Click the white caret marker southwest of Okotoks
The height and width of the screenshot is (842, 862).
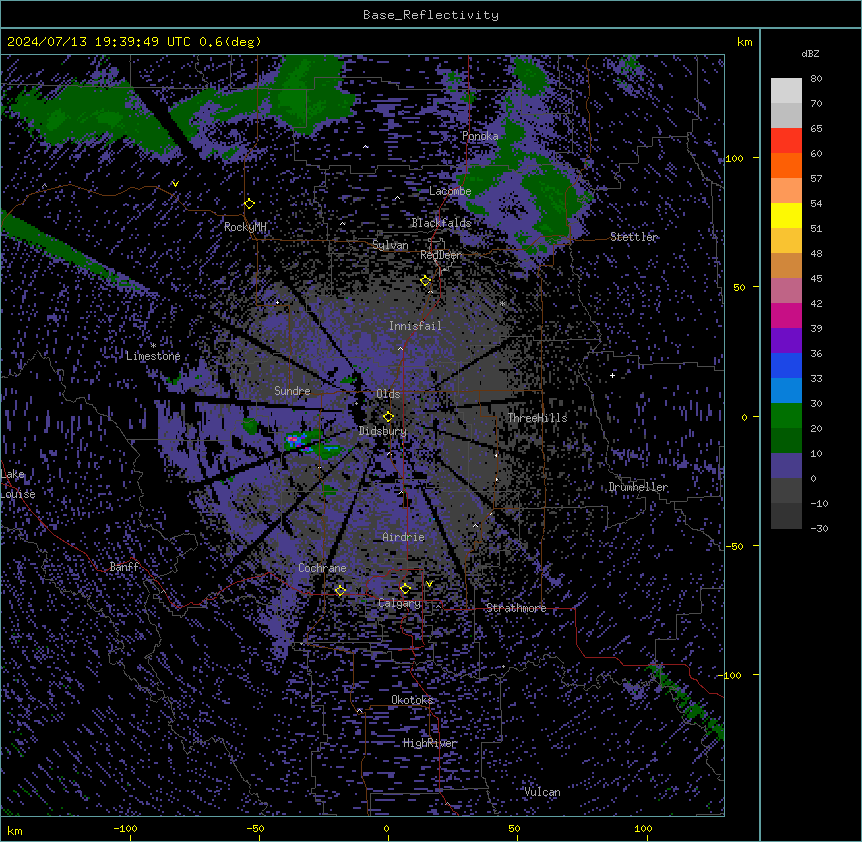pyautogui.click(x=360, y=711)
